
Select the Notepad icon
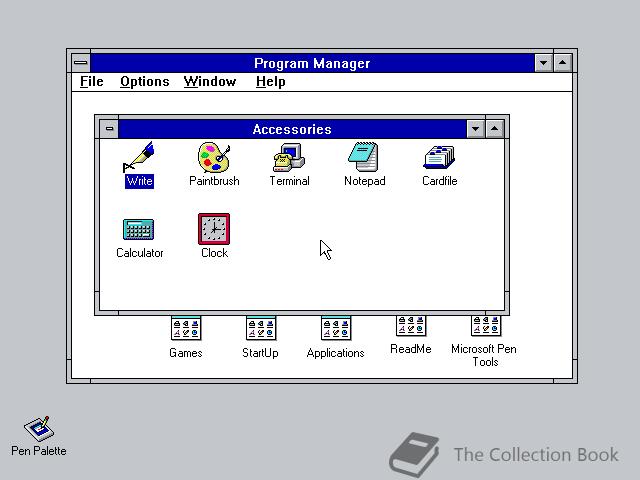[x=364, y=157]
